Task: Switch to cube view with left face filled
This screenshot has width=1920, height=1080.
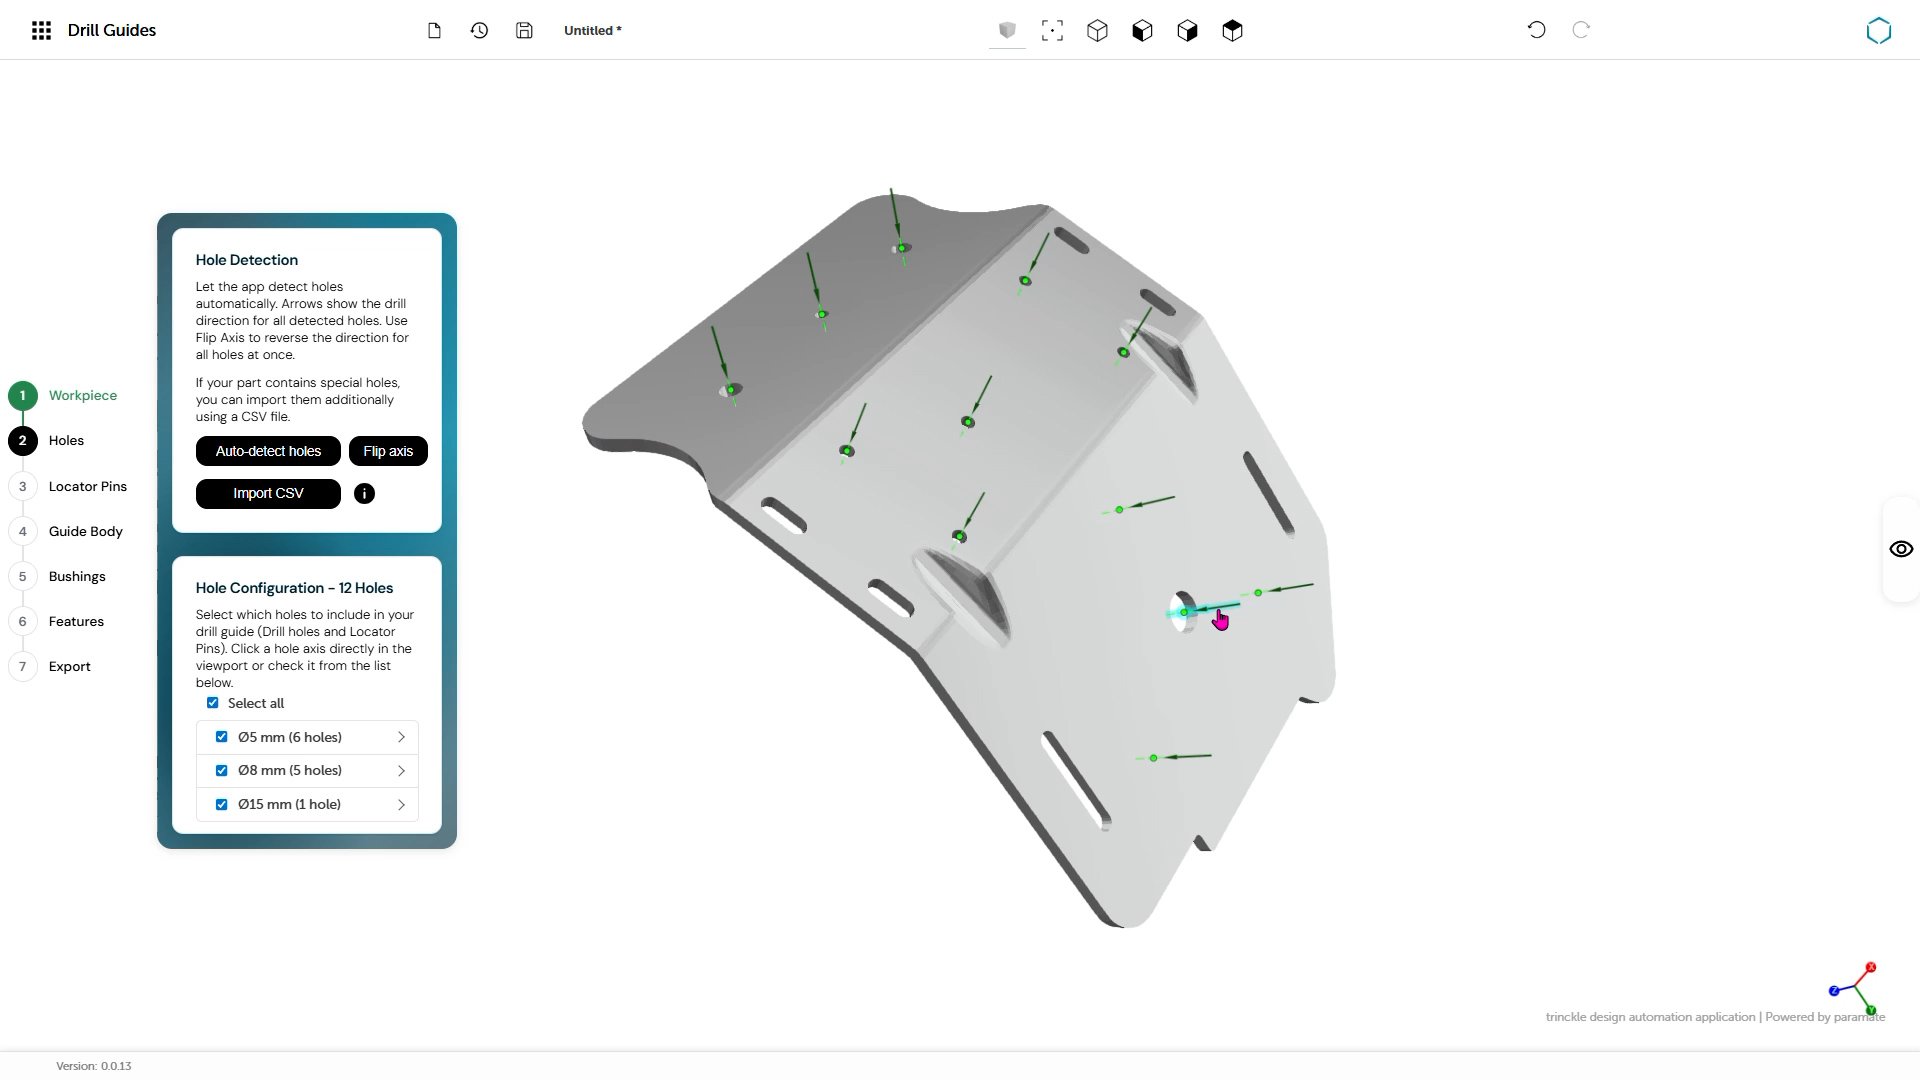Action: click(x=1142, y=31)
